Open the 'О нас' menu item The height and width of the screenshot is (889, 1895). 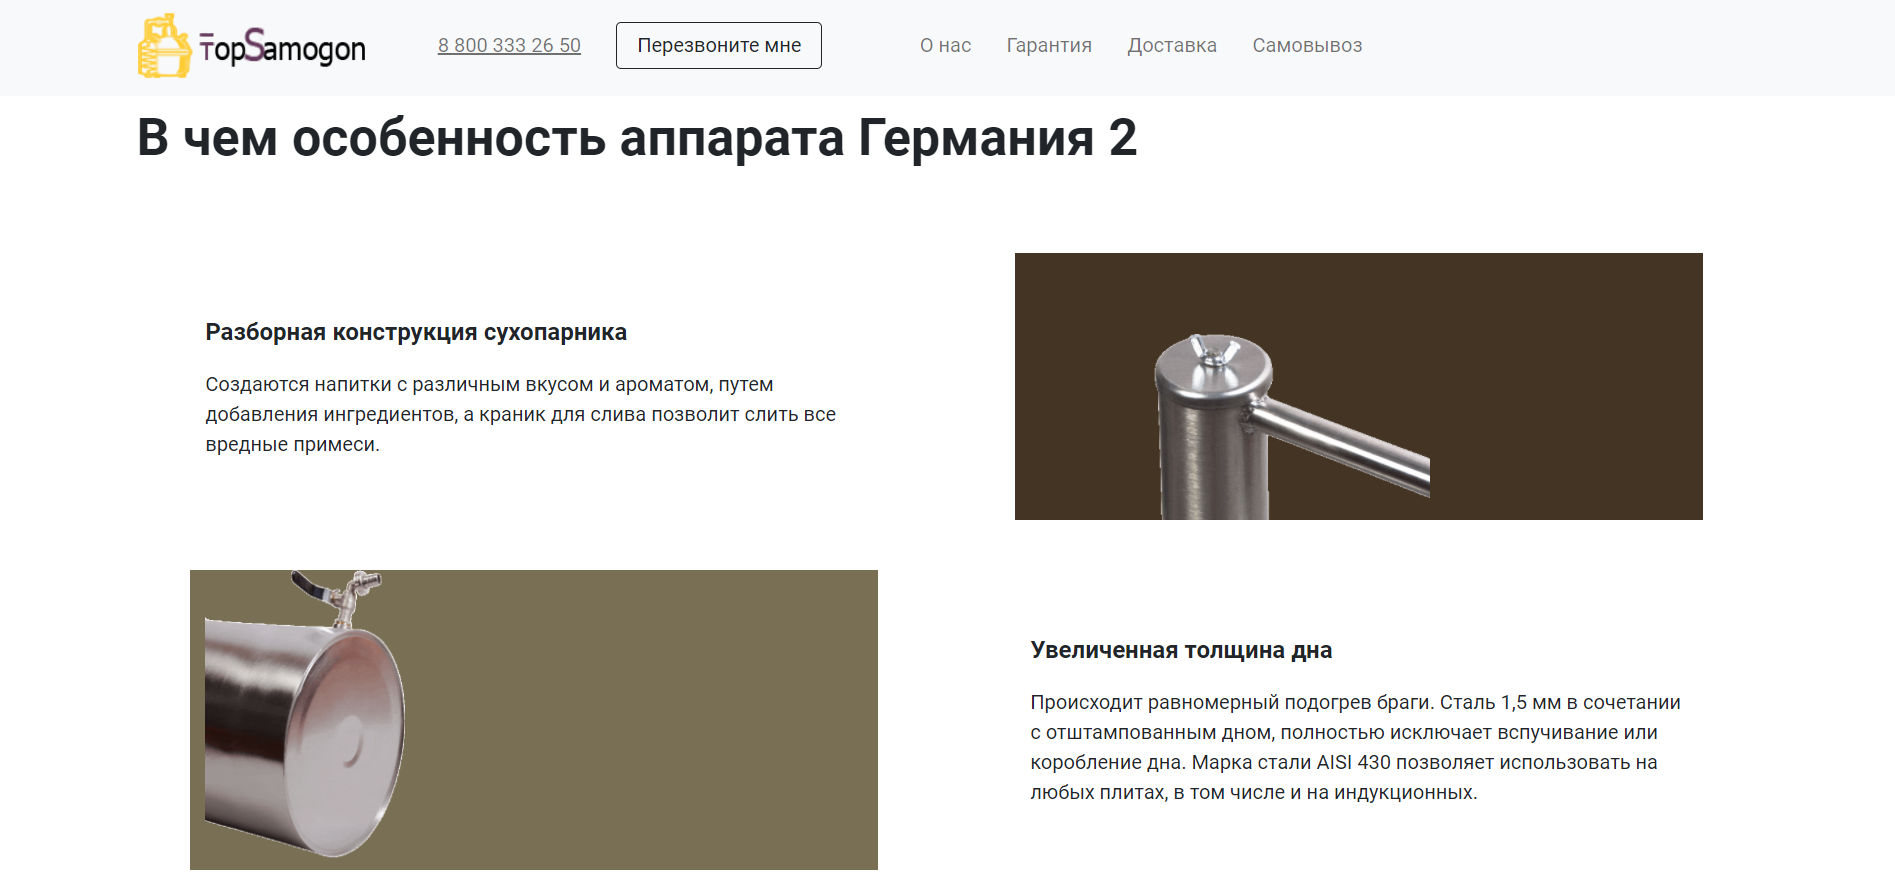[x=945, y=46]
